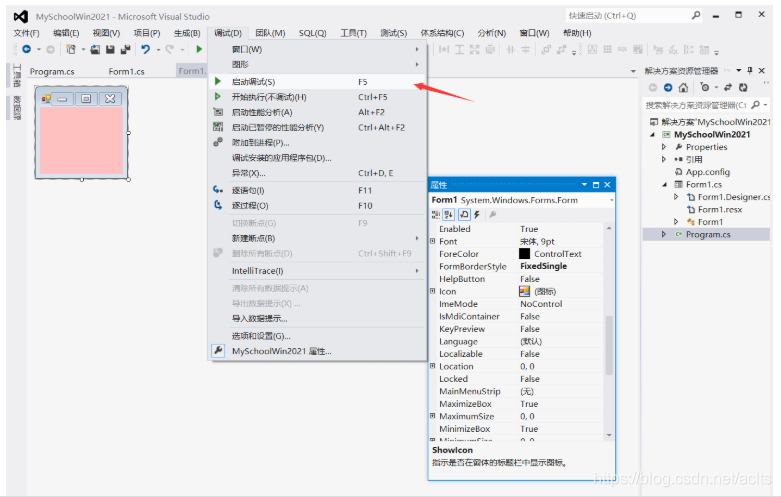Click the Visual Studio logo icon
Viewport: 781px width, 497px height.
[x=20, y=16]
